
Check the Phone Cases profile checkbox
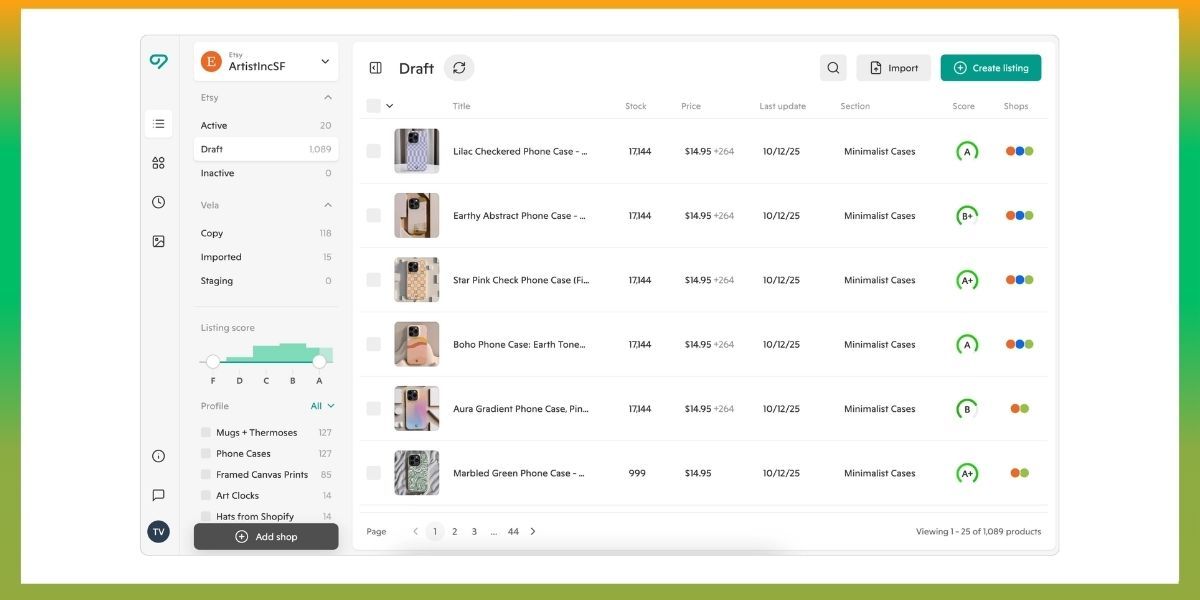[x=206, y=454]
